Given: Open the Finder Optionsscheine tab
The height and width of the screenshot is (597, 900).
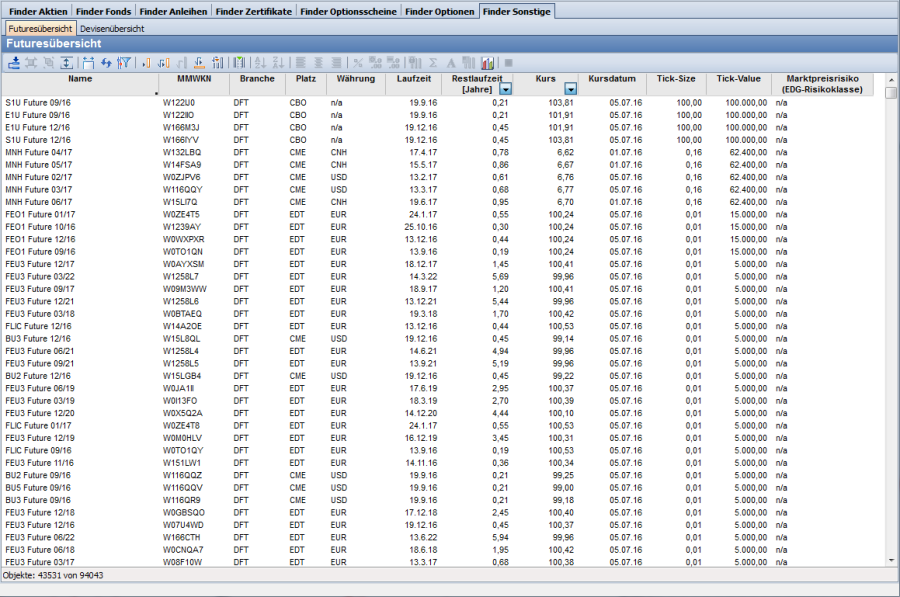Looking at the screenshot, I should (x=348, y=11).
